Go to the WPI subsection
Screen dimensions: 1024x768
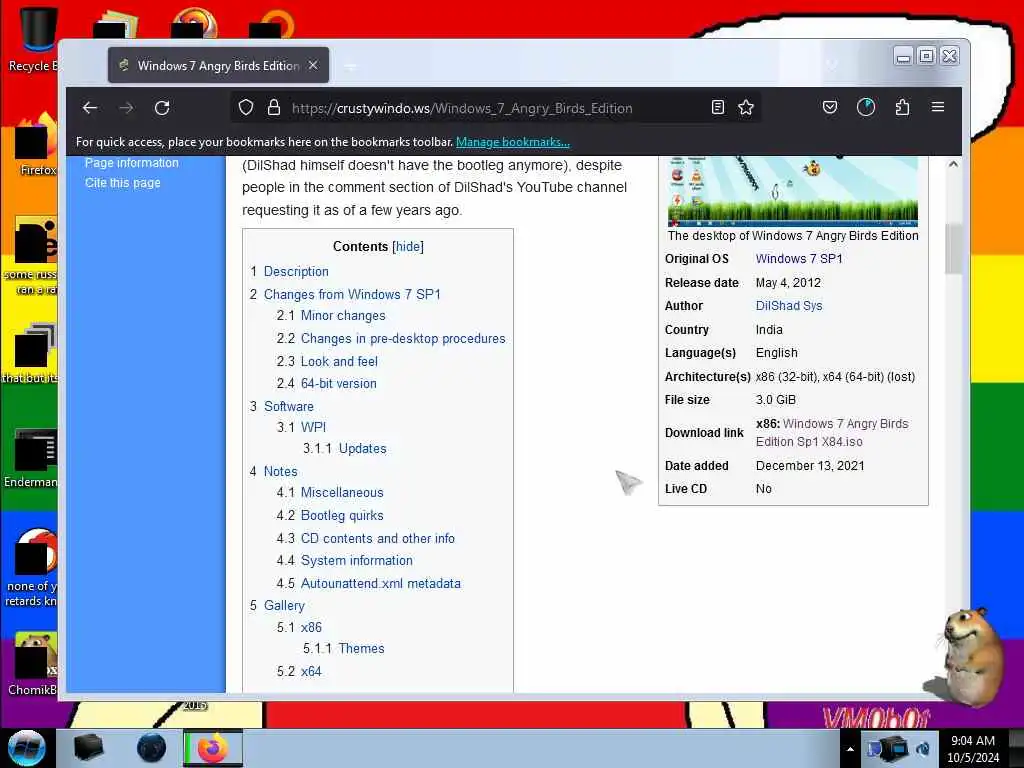pyautogui.click(x=313, y=427)
